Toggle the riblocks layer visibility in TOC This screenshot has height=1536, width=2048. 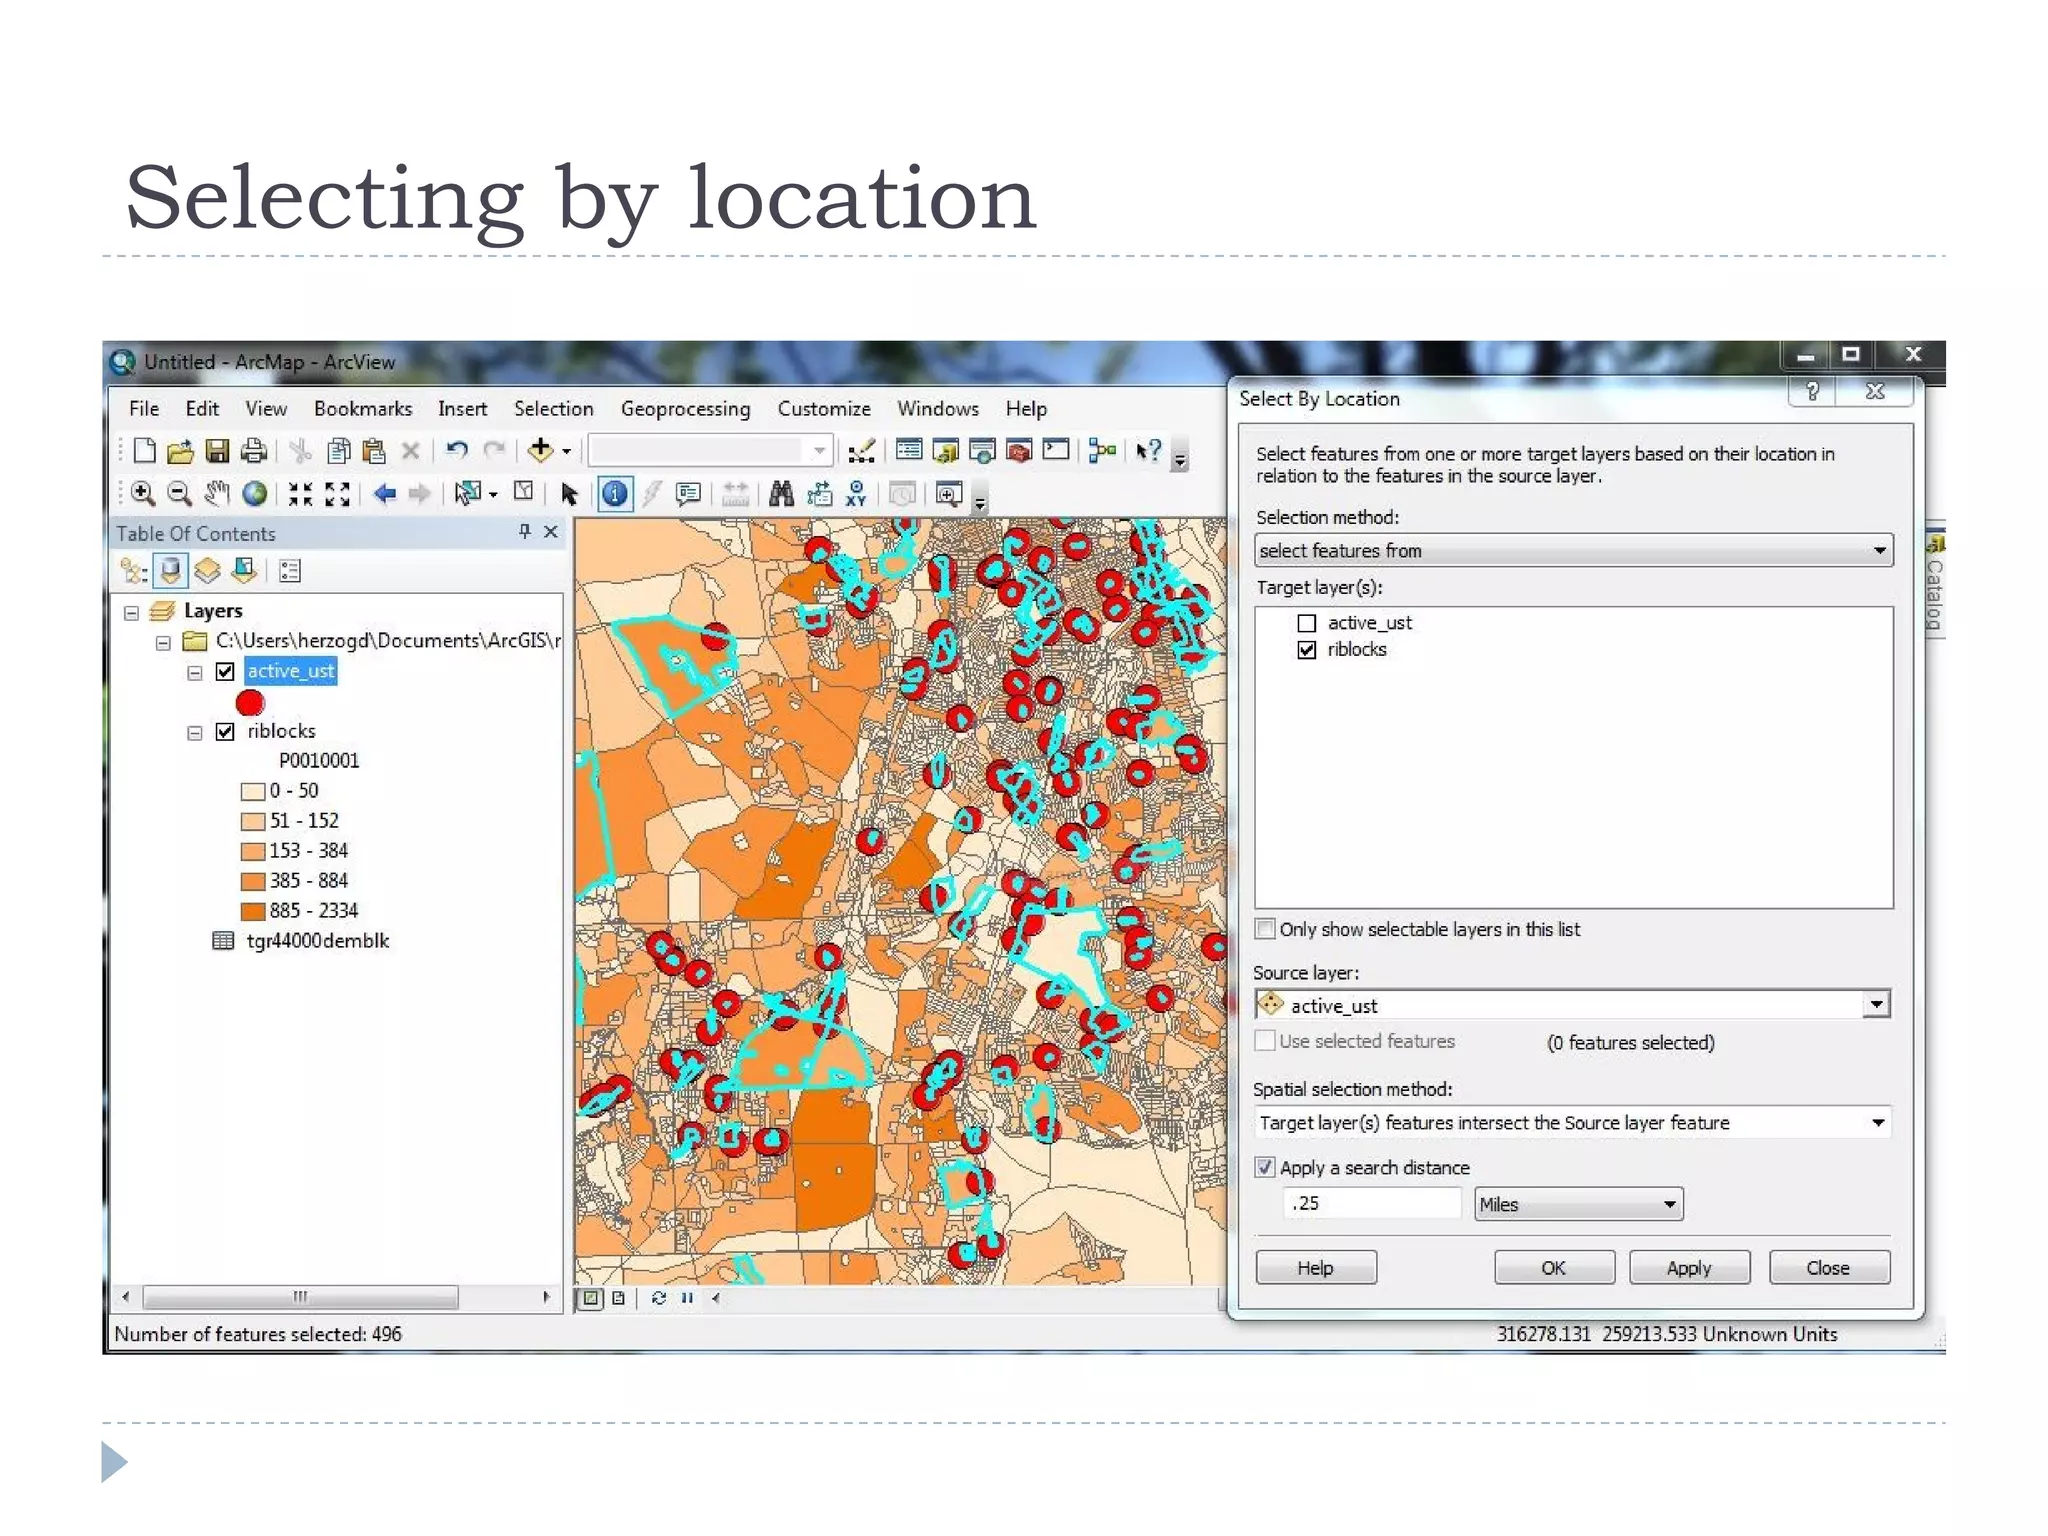pos(225,731)
